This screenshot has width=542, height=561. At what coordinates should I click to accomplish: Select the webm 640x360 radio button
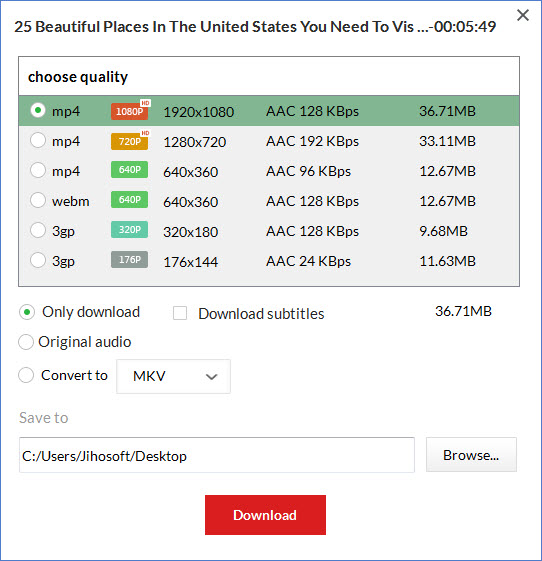(x=38, y=200)
